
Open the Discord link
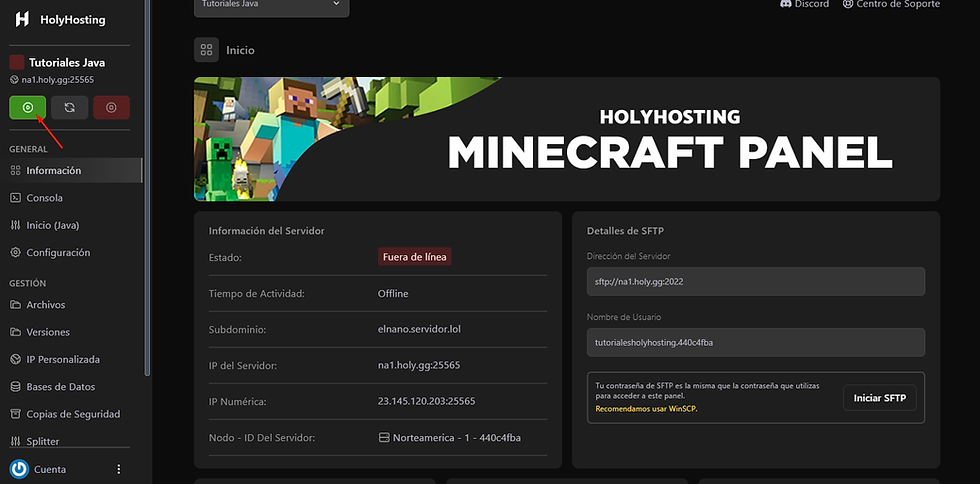[805, 4]
